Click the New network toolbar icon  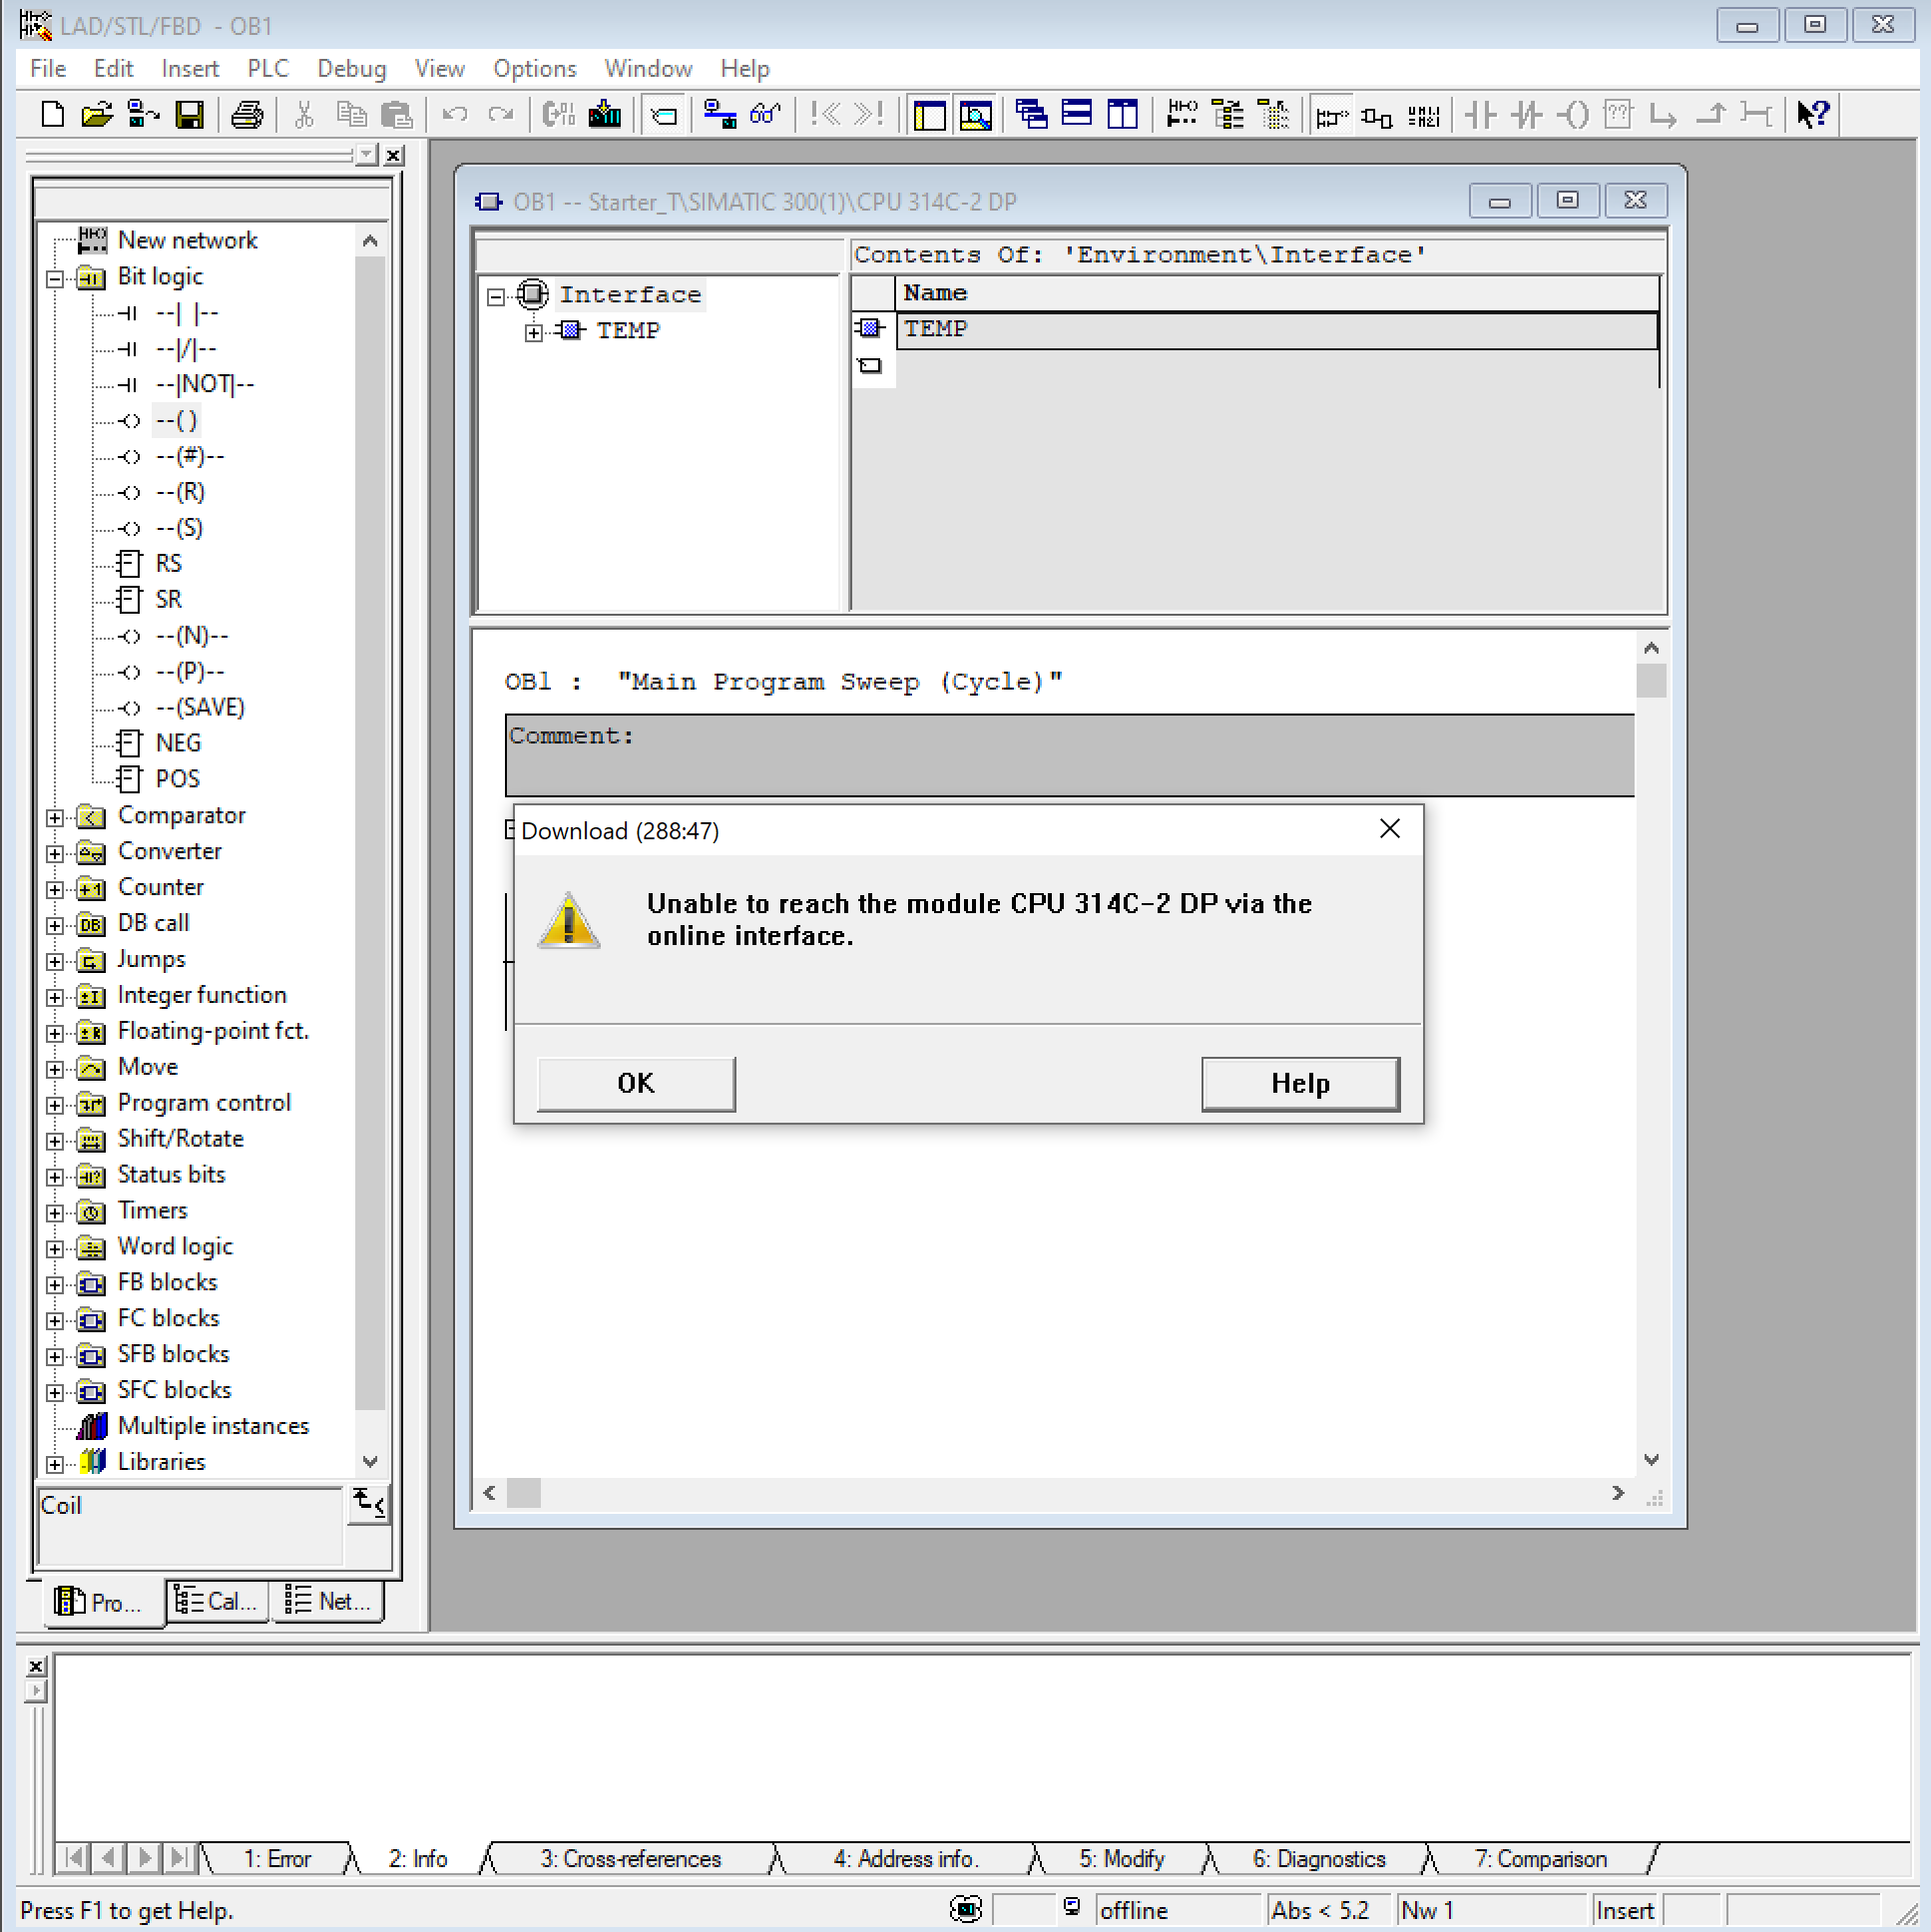pyautogui.click(x=1182, y=115)
